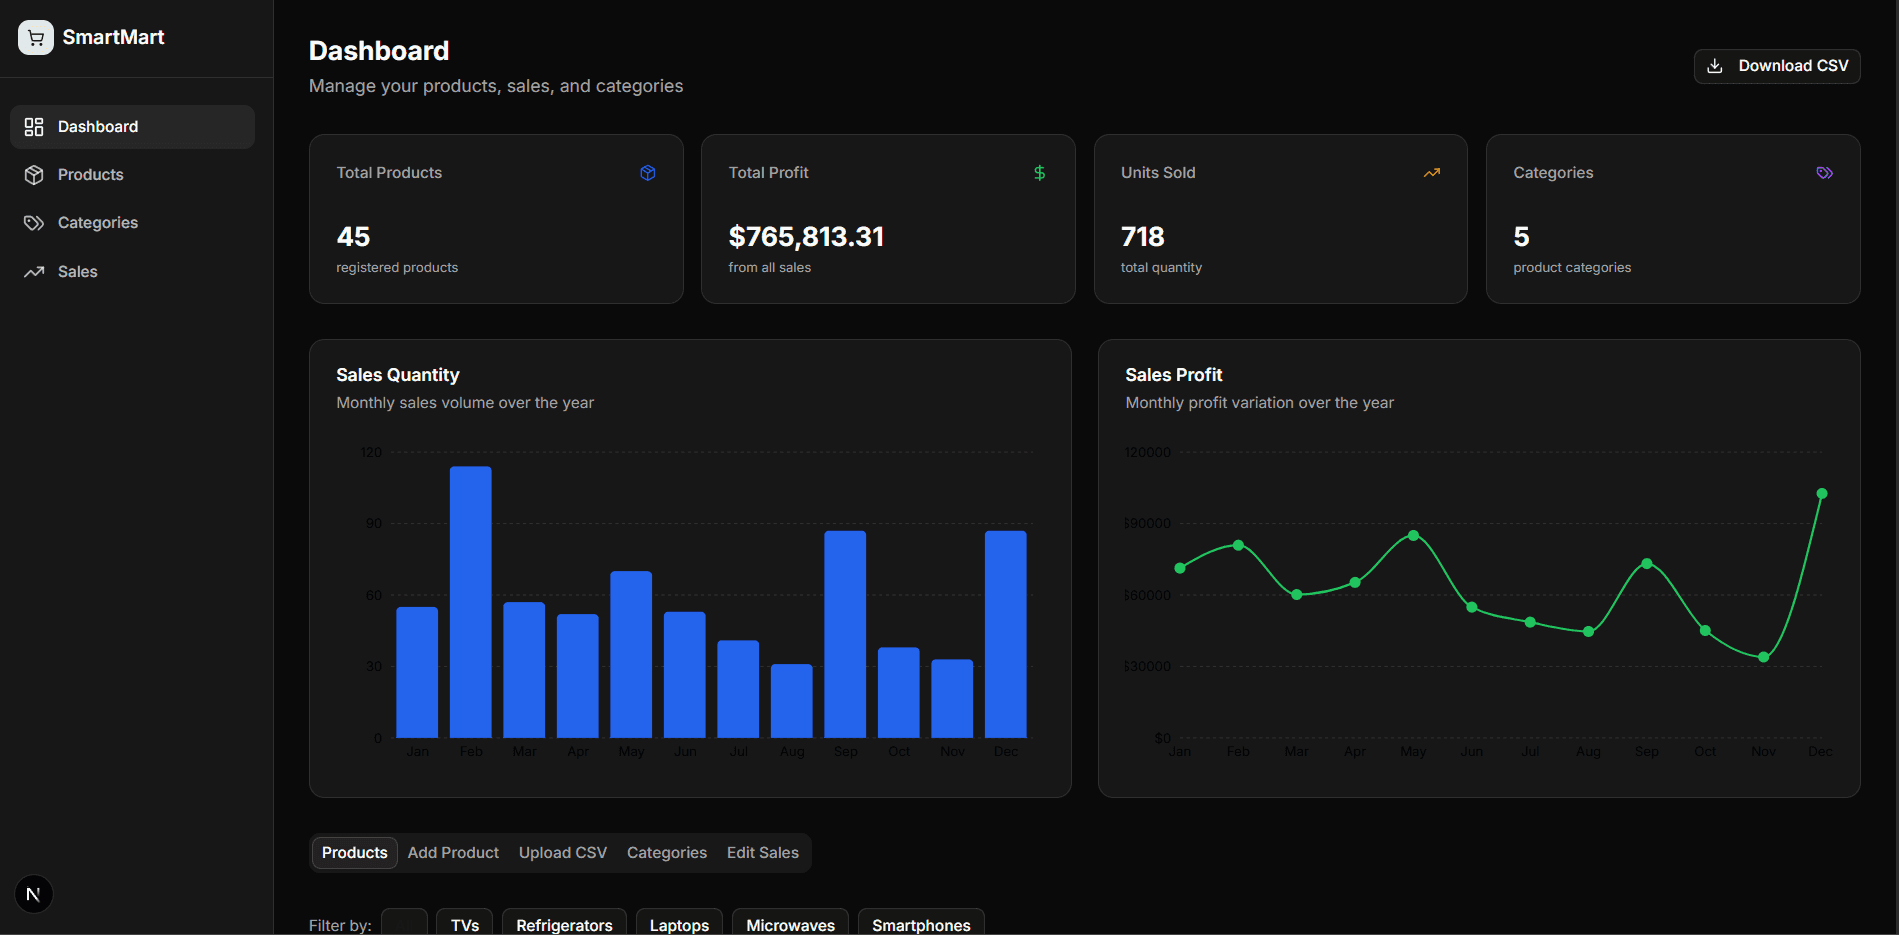This screenshot has width=1899, height=935.
Task: Click the December data point on Sales Profit
Action: (x=1822, y=494)
